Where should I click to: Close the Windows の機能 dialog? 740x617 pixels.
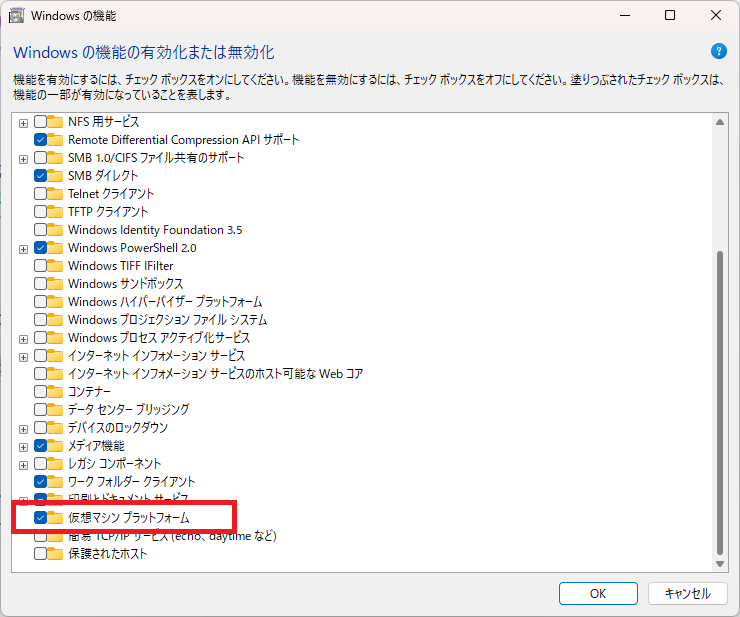click(715, 15)
